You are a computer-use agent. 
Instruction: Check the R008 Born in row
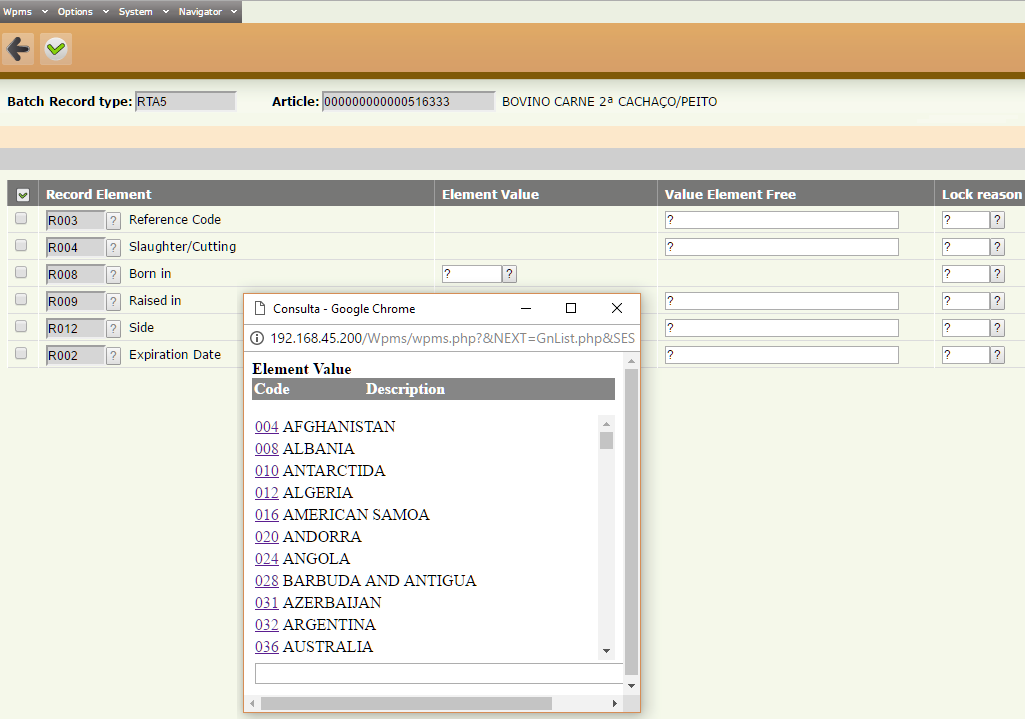point(21,272)
